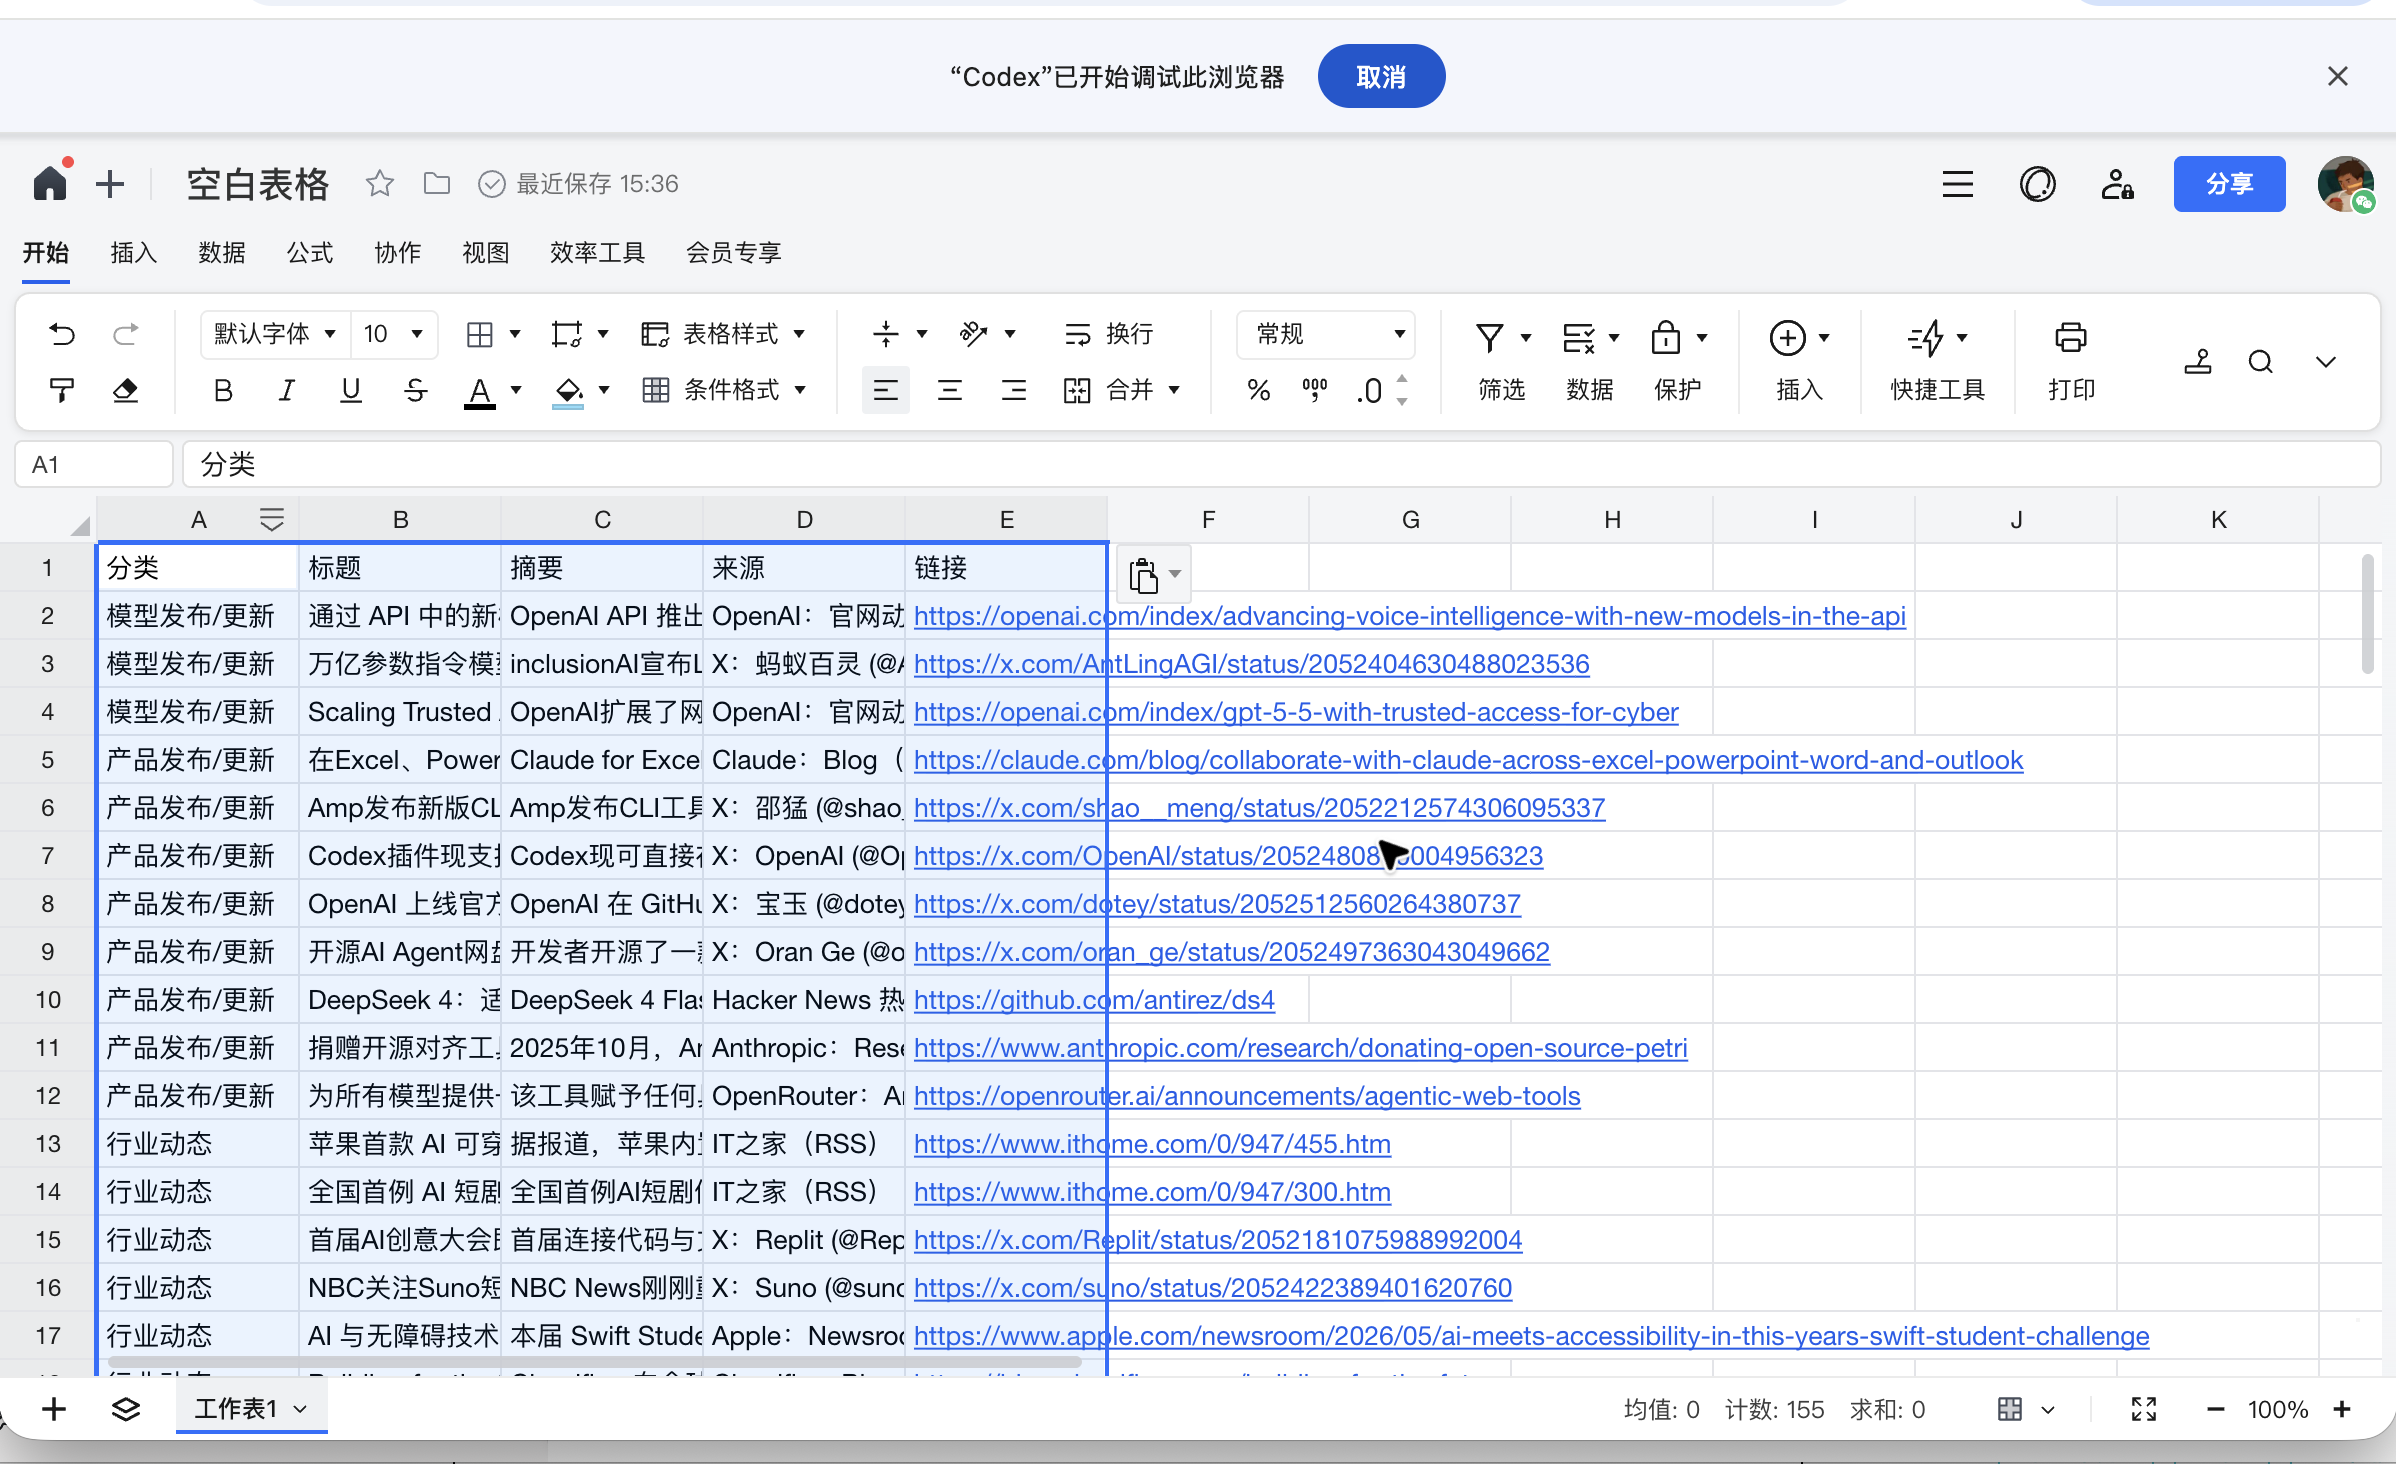Switch to the 公式 menu tab
Image resolution: width=2396 pixels, height=1464 pixels.
[x=310, y=252]
